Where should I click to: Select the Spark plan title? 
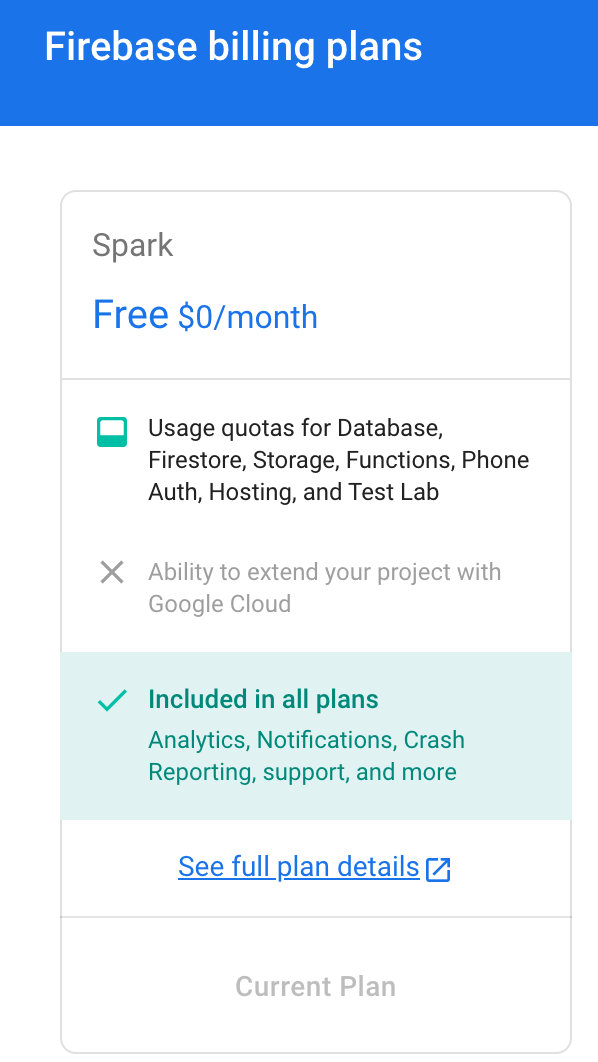coord(133,245)
